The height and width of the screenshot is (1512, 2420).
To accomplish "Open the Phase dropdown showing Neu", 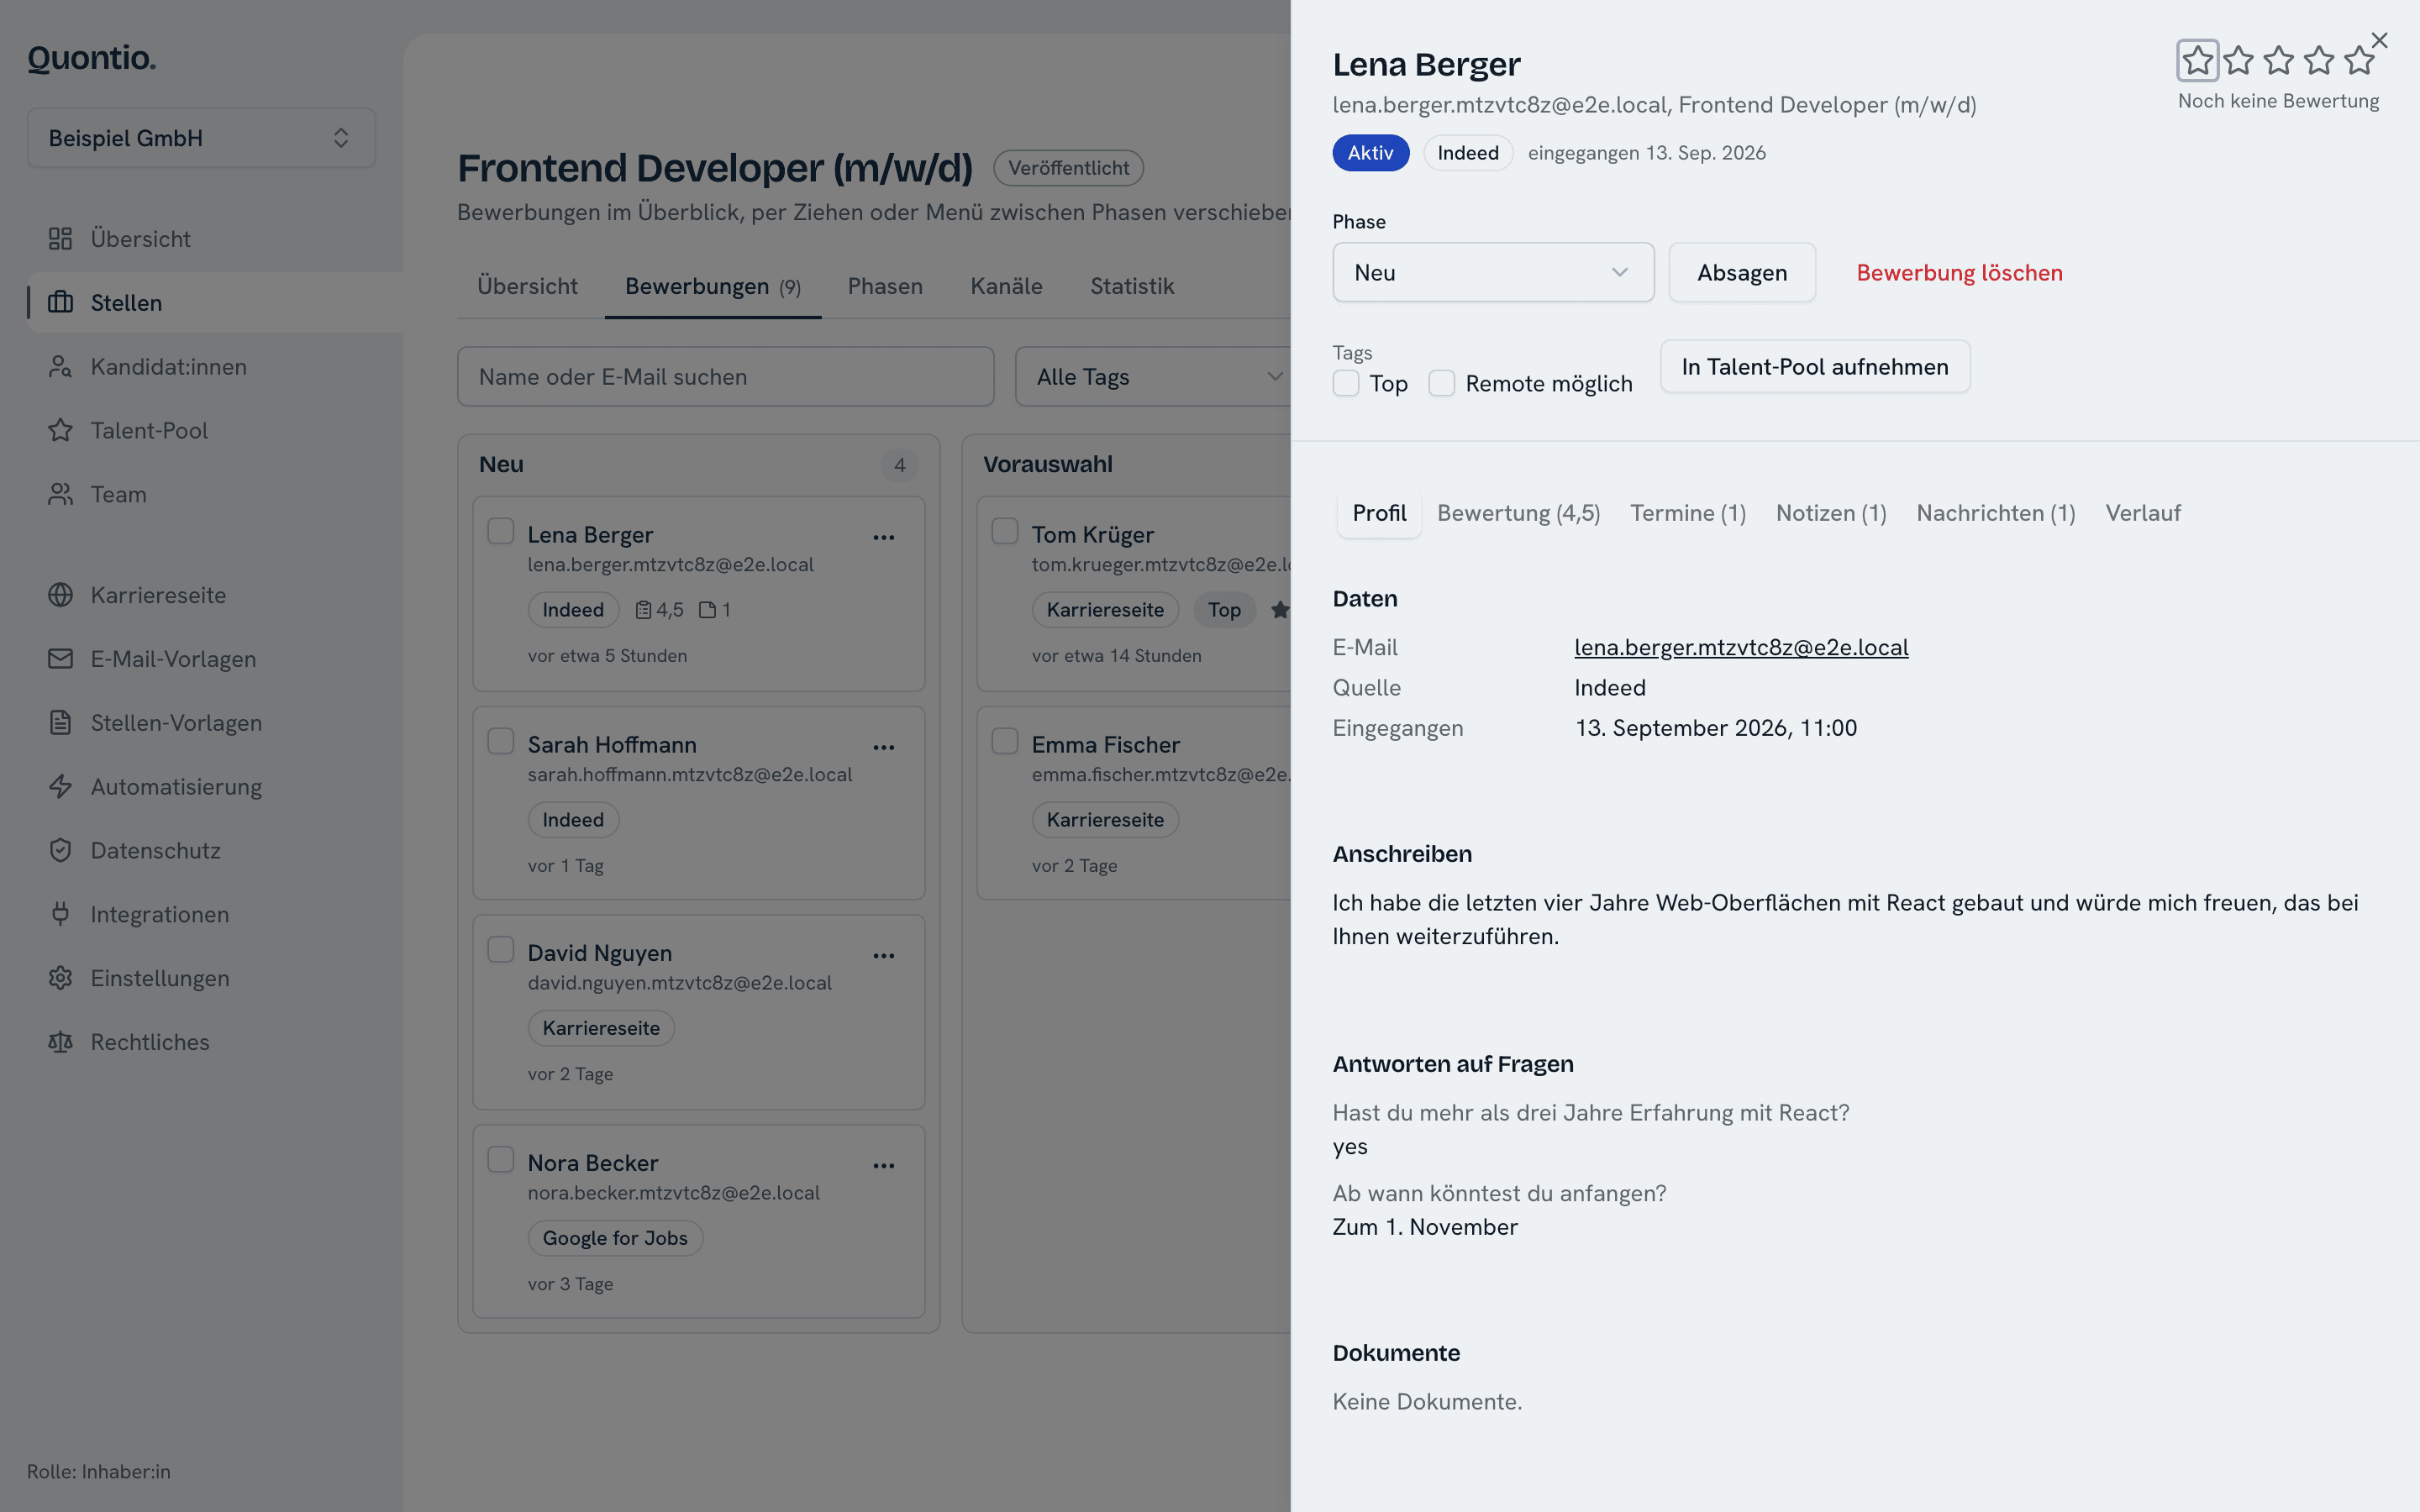I will [x=1493, y=272].
